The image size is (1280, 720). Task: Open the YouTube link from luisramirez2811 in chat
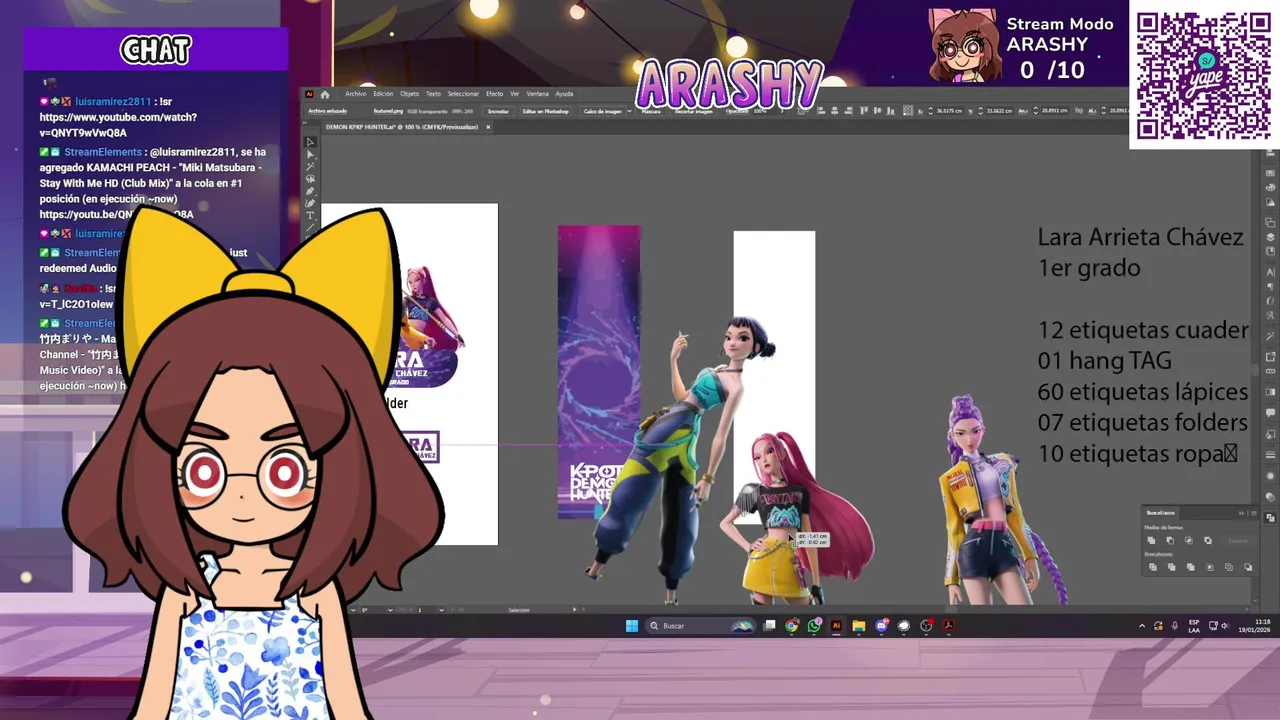click(118, 125)
